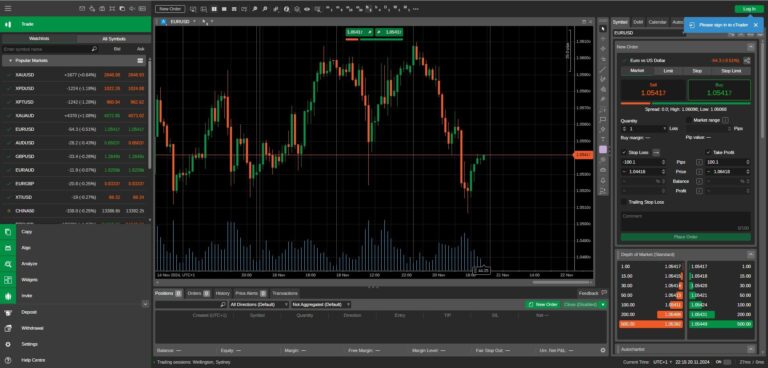The height and width of the screenshot is (368, 768).
Task: Open the Invite section in sidebar
Action: click(x=76, y=296)
